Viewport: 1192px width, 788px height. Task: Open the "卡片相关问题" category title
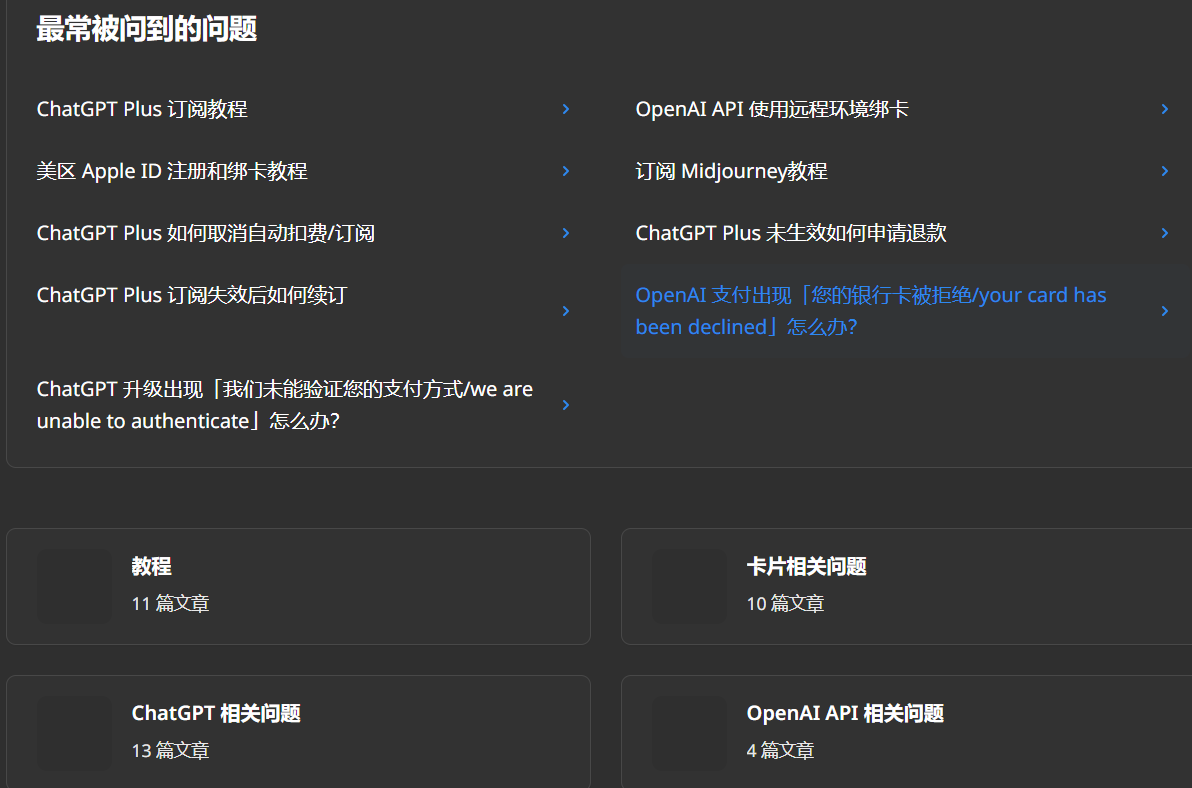point(807,567)
